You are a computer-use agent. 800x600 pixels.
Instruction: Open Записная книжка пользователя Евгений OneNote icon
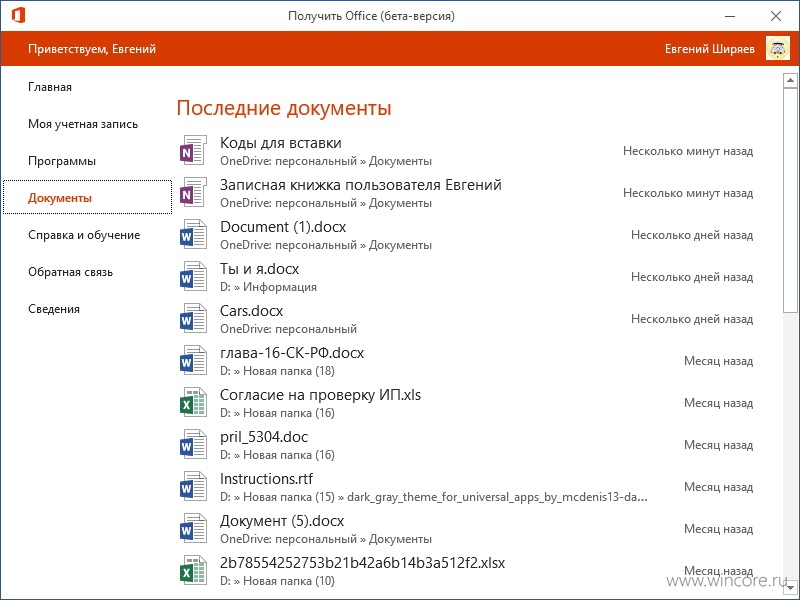[x=193, y=192]
